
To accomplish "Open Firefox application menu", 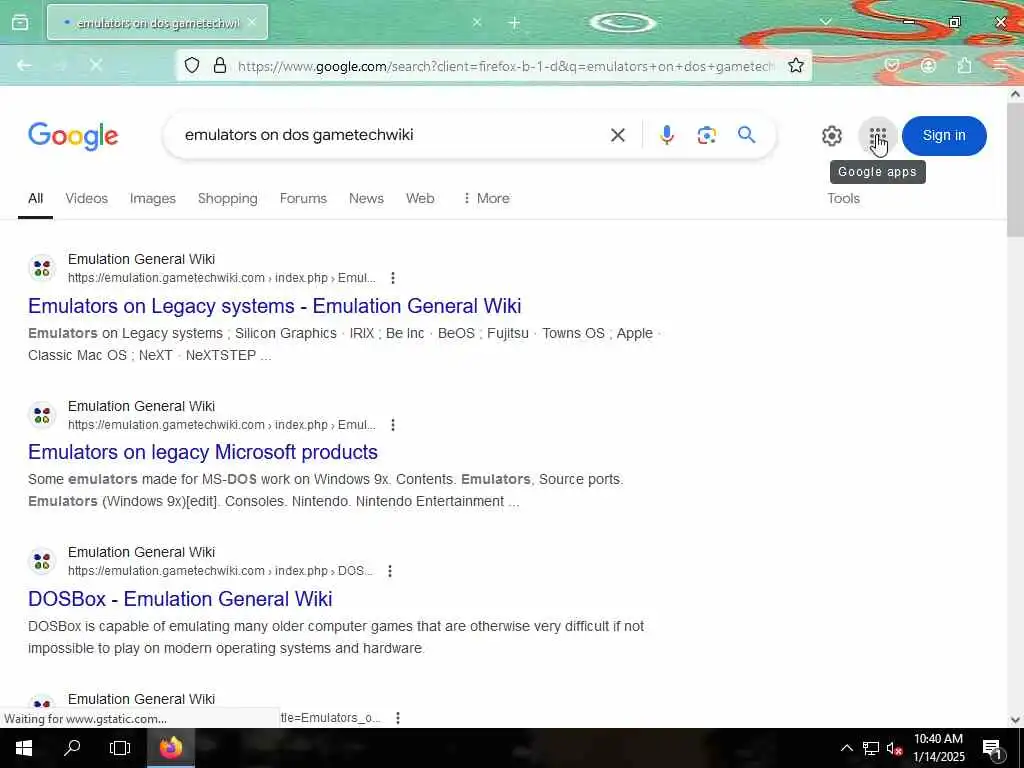I will tap(1000, 65).
